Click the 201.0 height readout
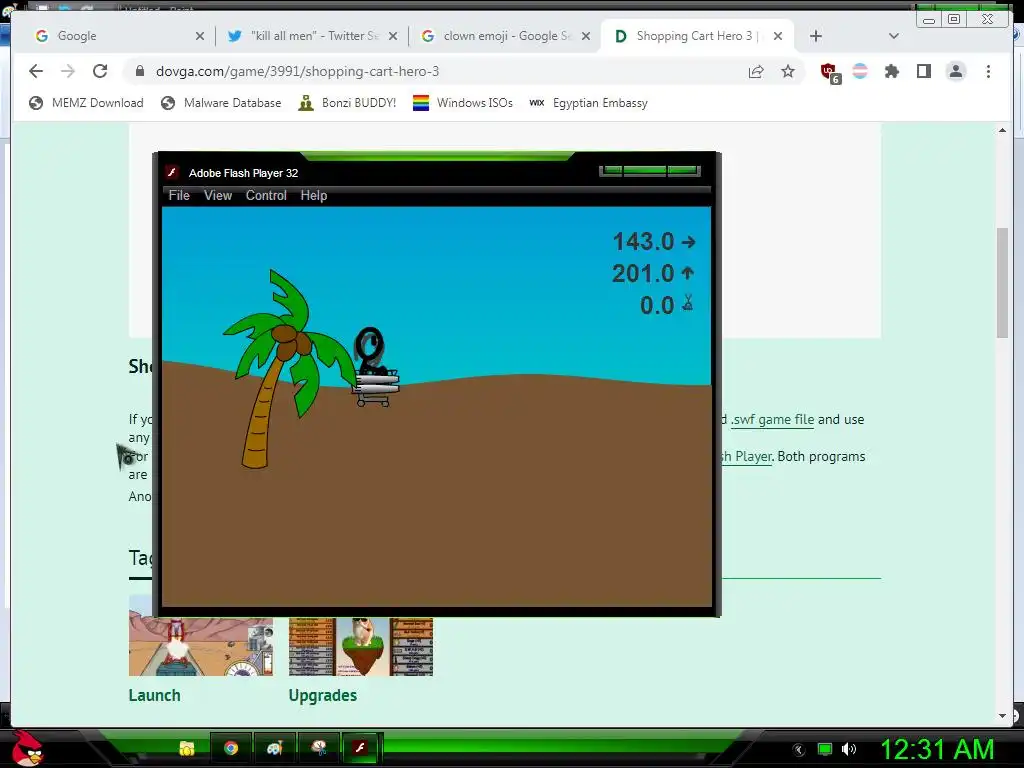This screenshot has height=768, width=1024. [652, 273]
